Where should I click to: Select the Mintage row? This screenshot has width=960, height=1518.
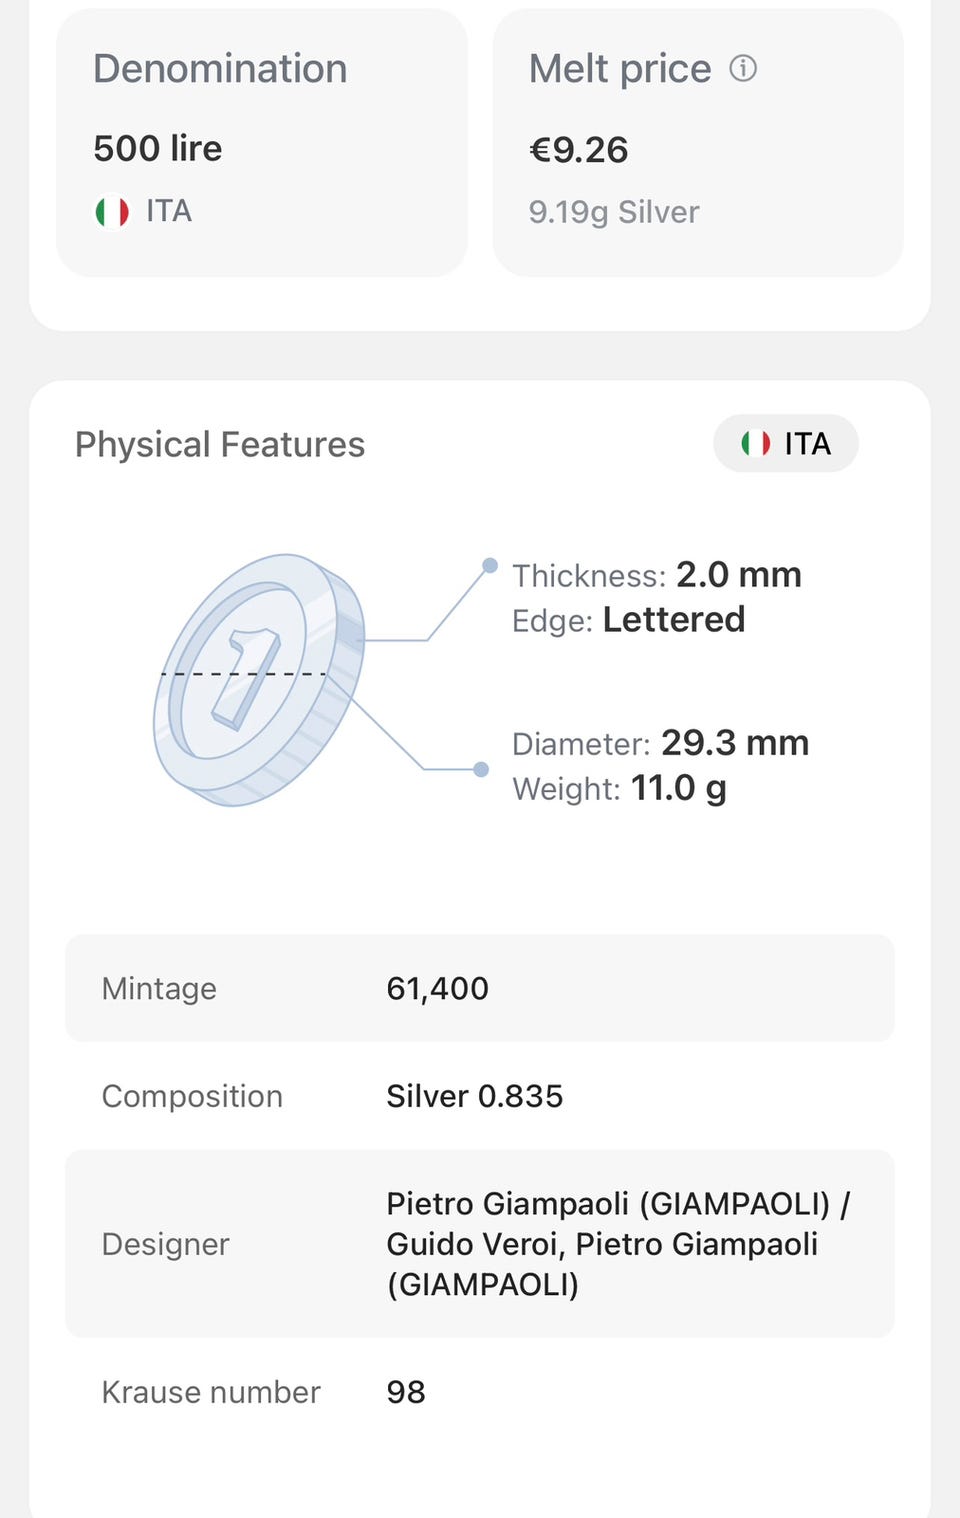[x=480, y=988]
